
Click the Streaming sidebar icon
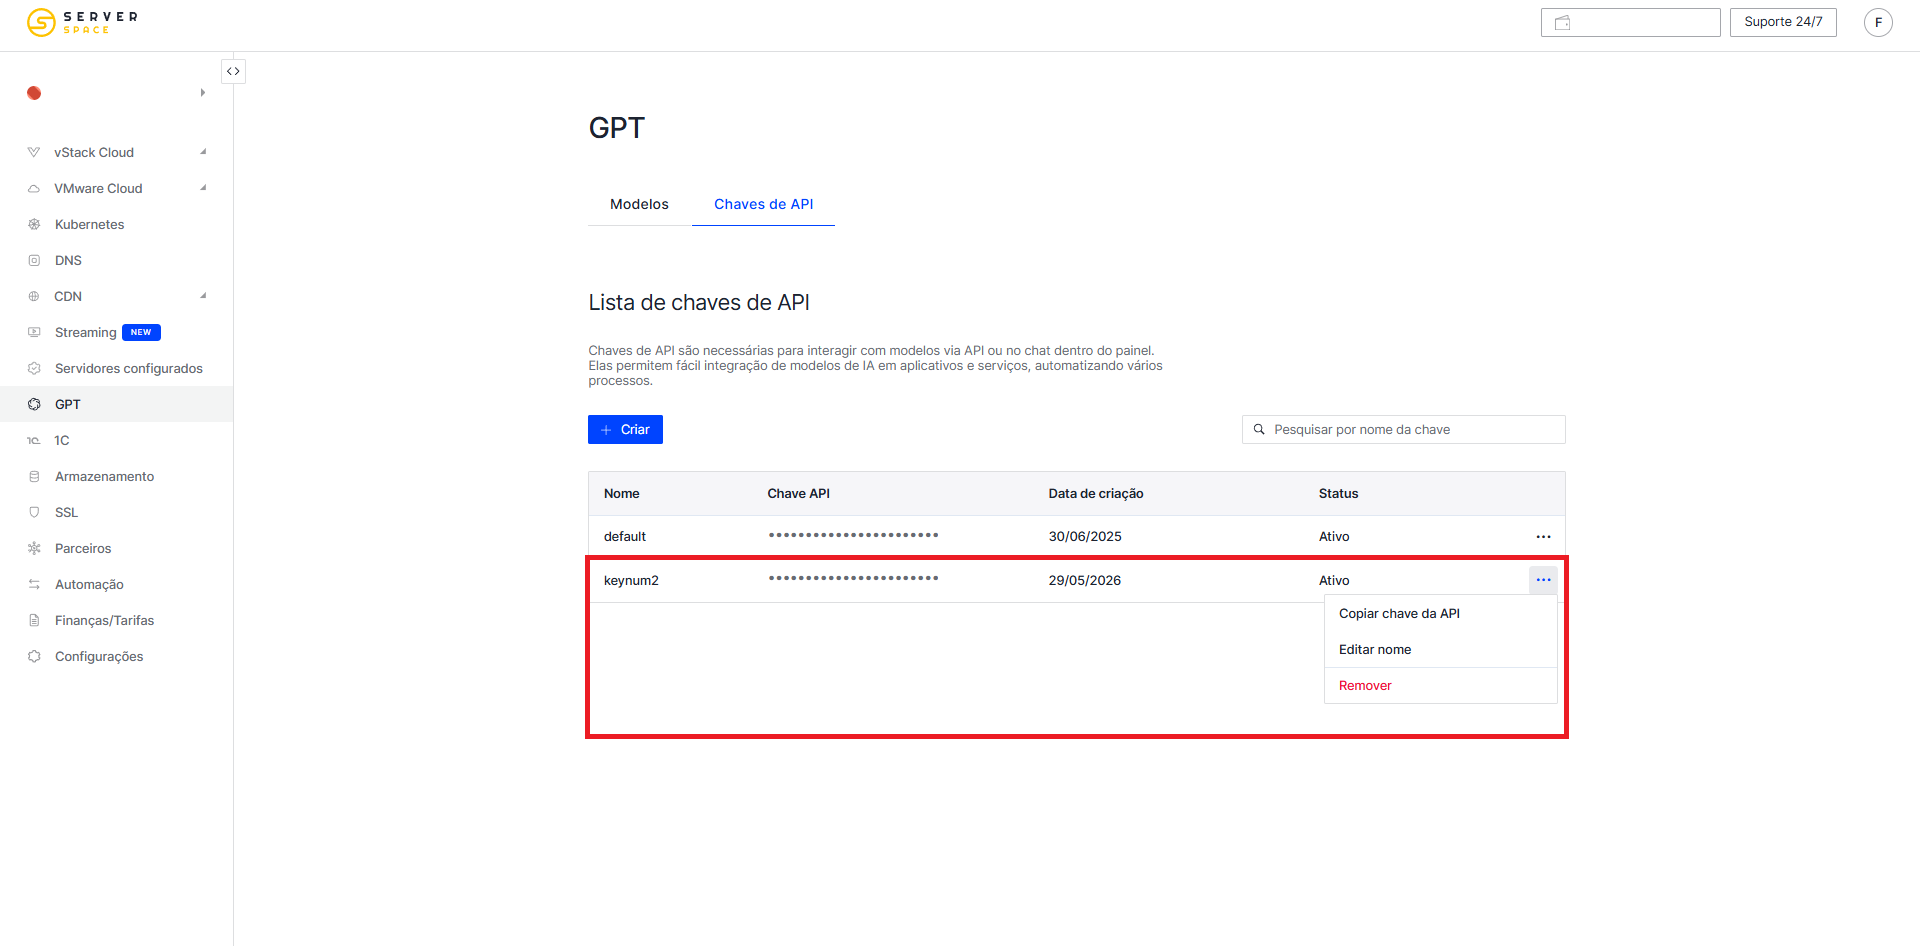click(x=34, y=332)
